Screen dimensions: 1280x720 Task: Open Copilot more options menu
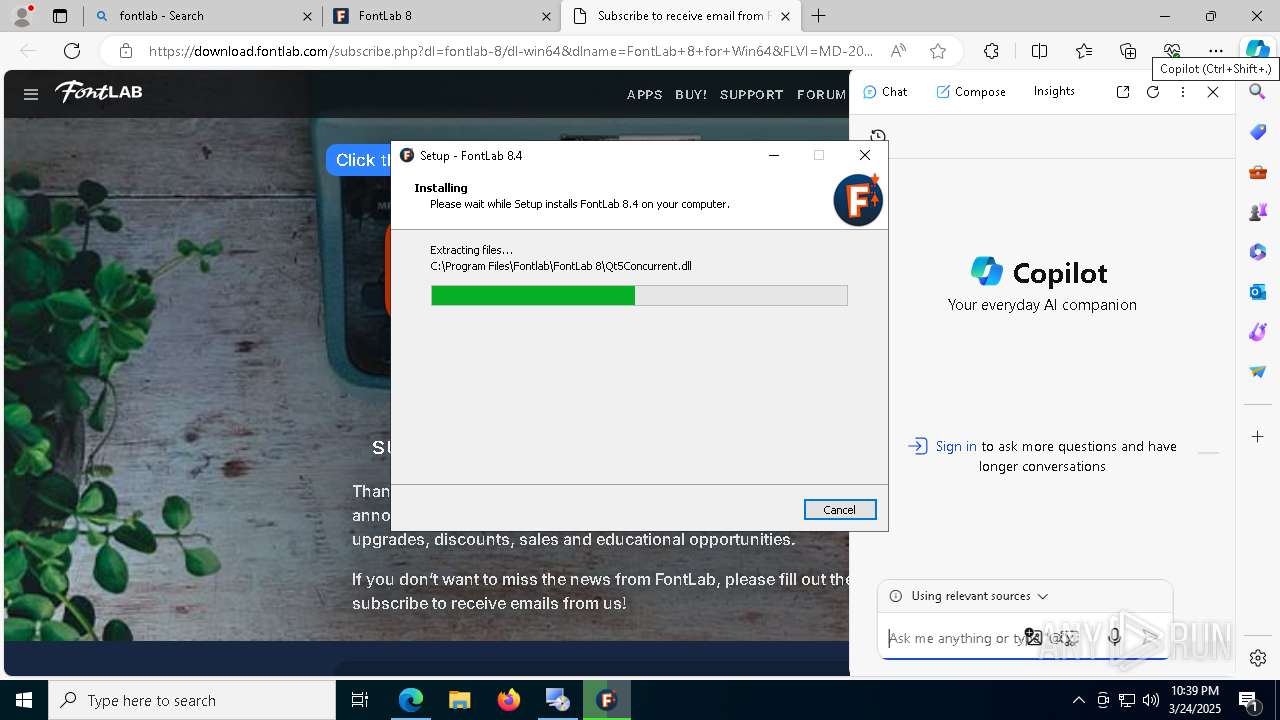[x=1183, y=92]
